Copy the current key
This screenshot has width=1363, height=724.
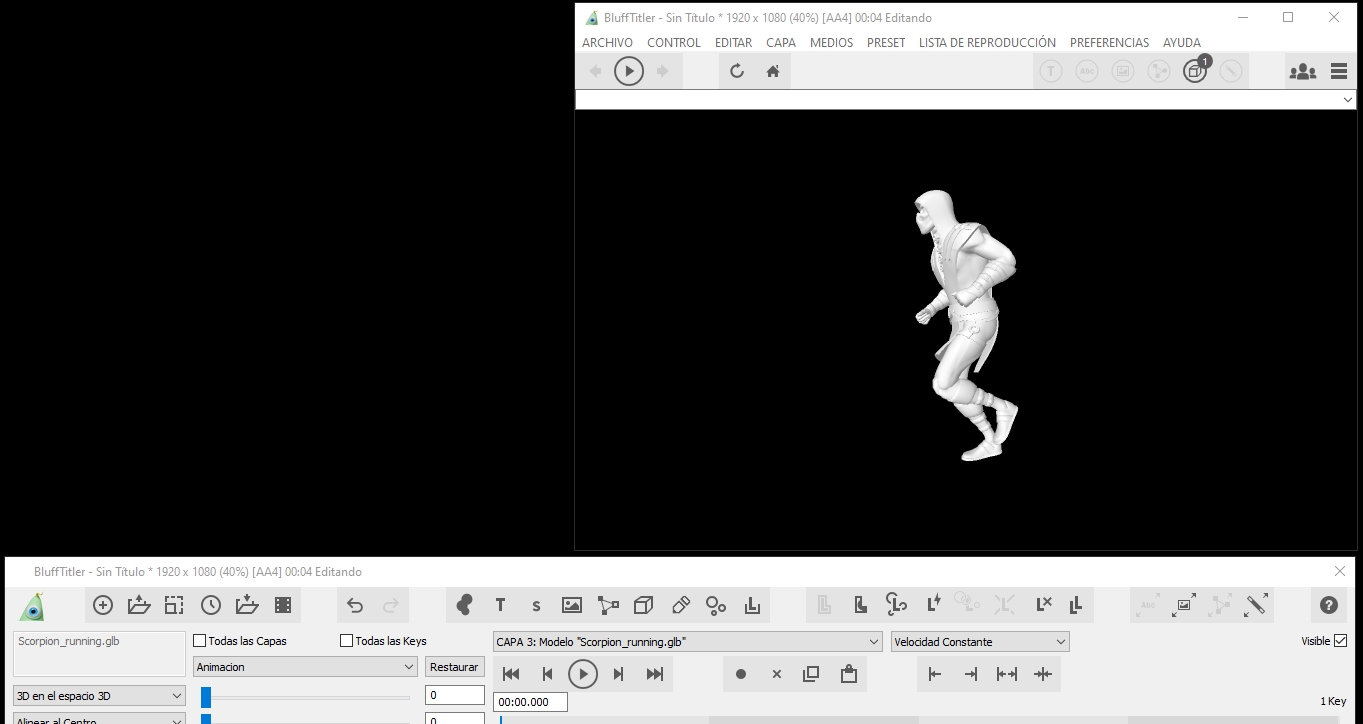click(812, 674)
